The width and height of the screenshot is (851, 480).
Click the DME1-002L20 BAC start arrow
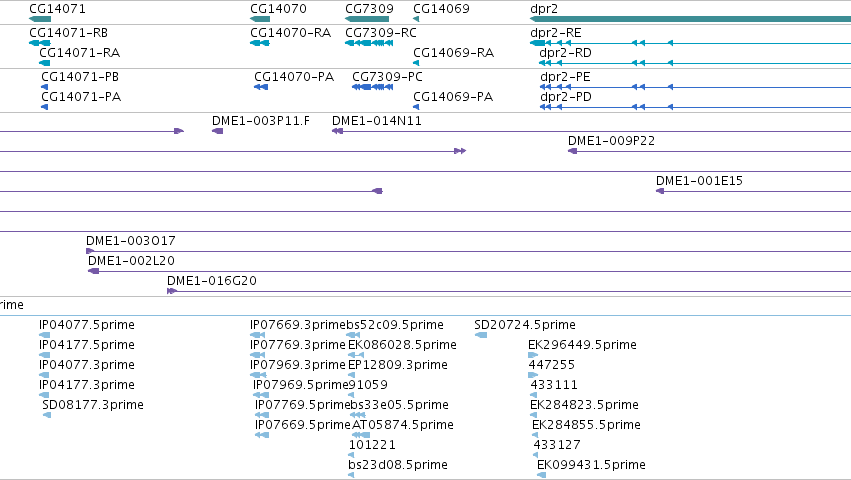point(93,271)
